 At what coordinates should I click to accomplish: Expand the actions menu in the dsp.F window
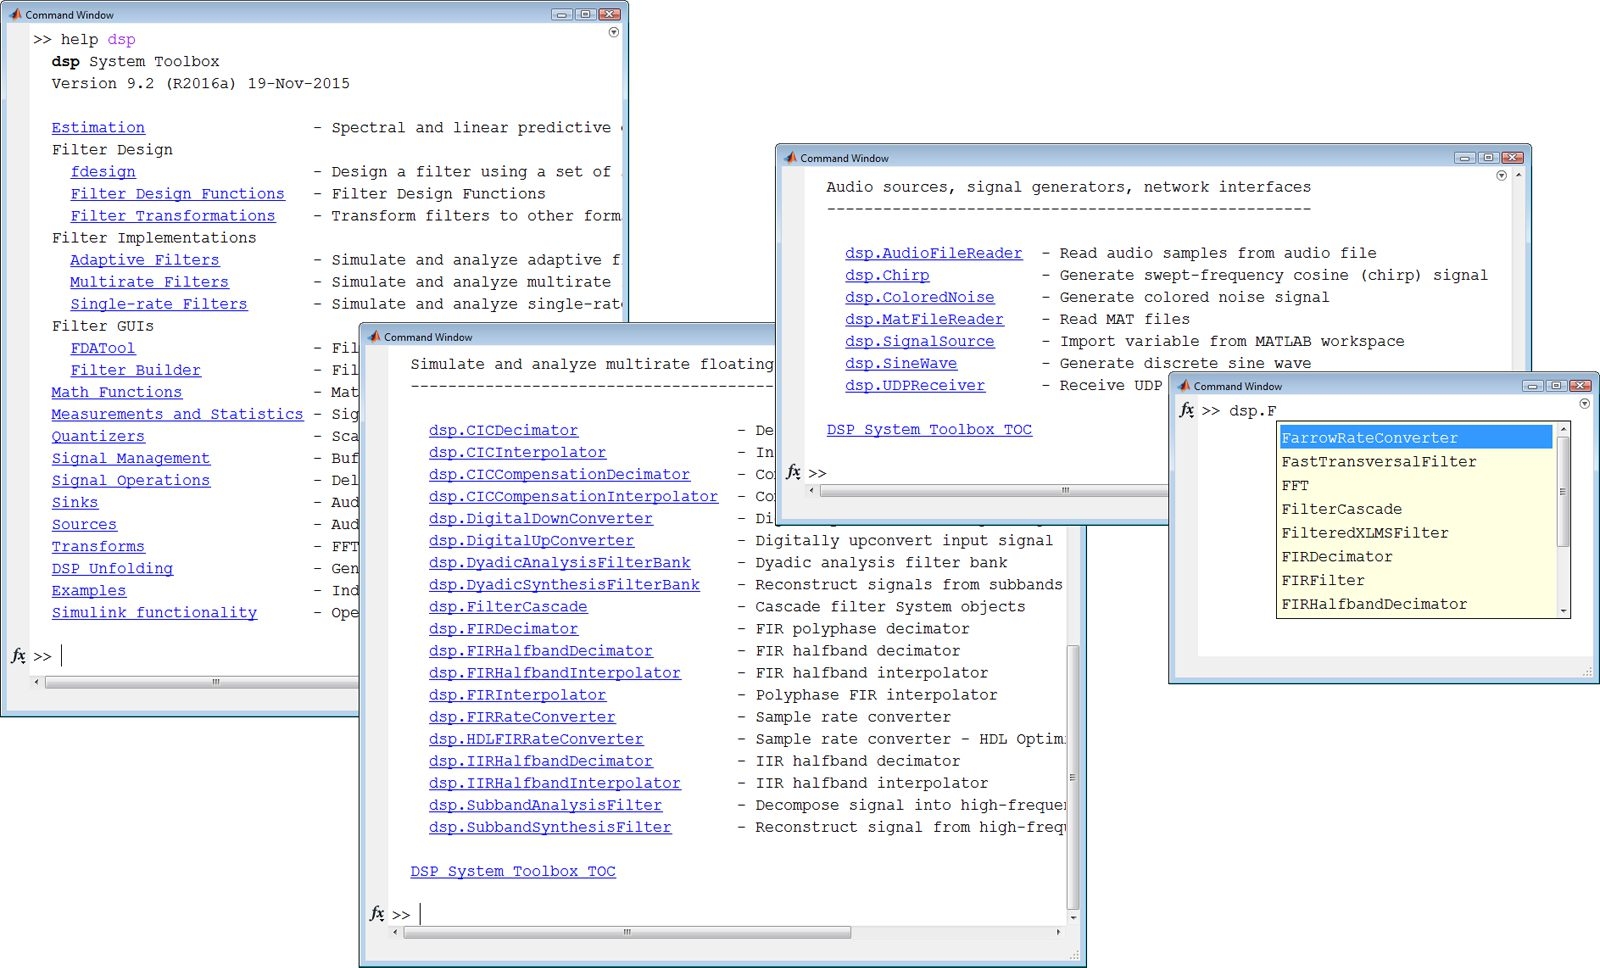1584,404
